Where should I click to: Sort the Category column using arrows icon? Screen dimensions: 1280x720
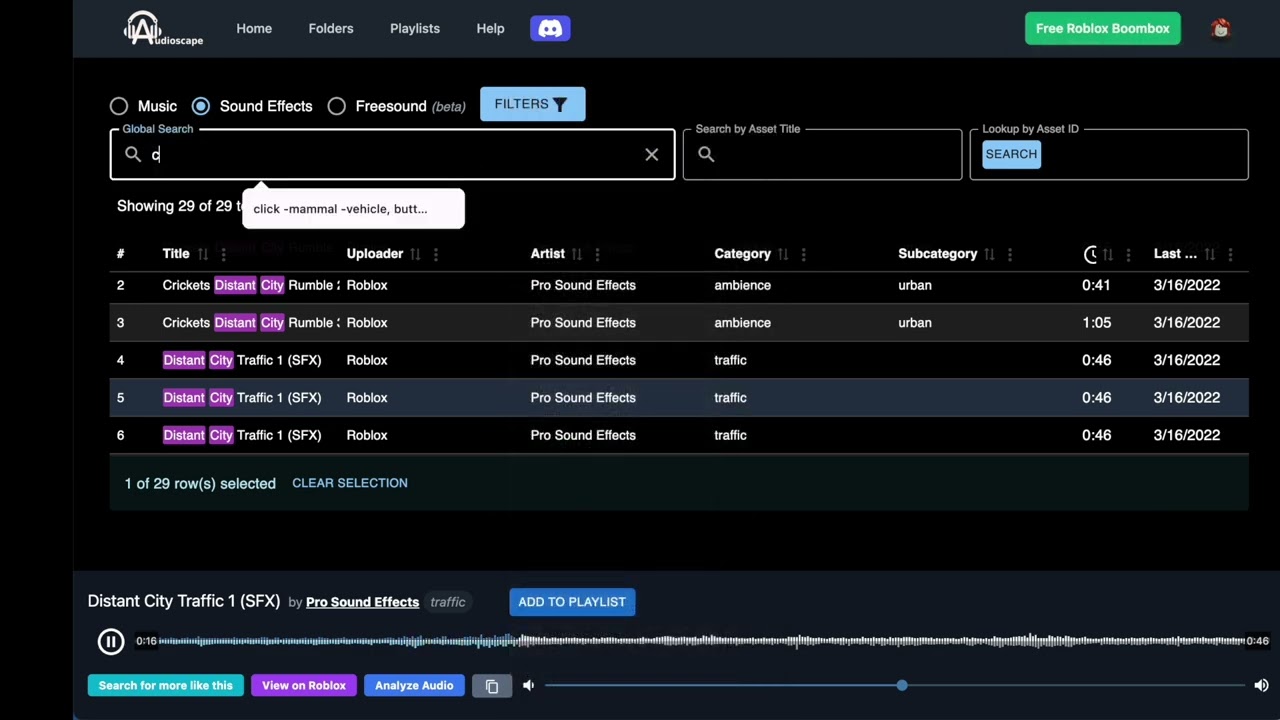[783, 254]
